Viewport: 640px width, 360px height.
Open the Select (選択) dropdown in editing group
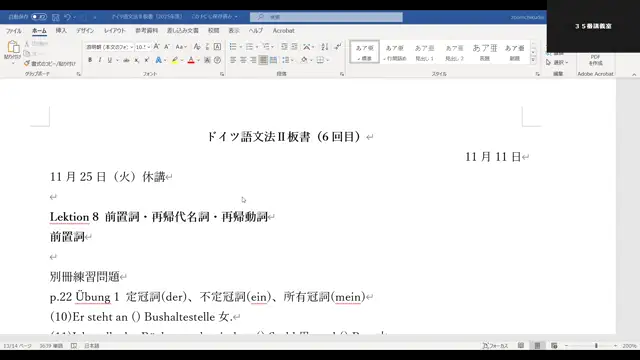[x=557, y=62]
